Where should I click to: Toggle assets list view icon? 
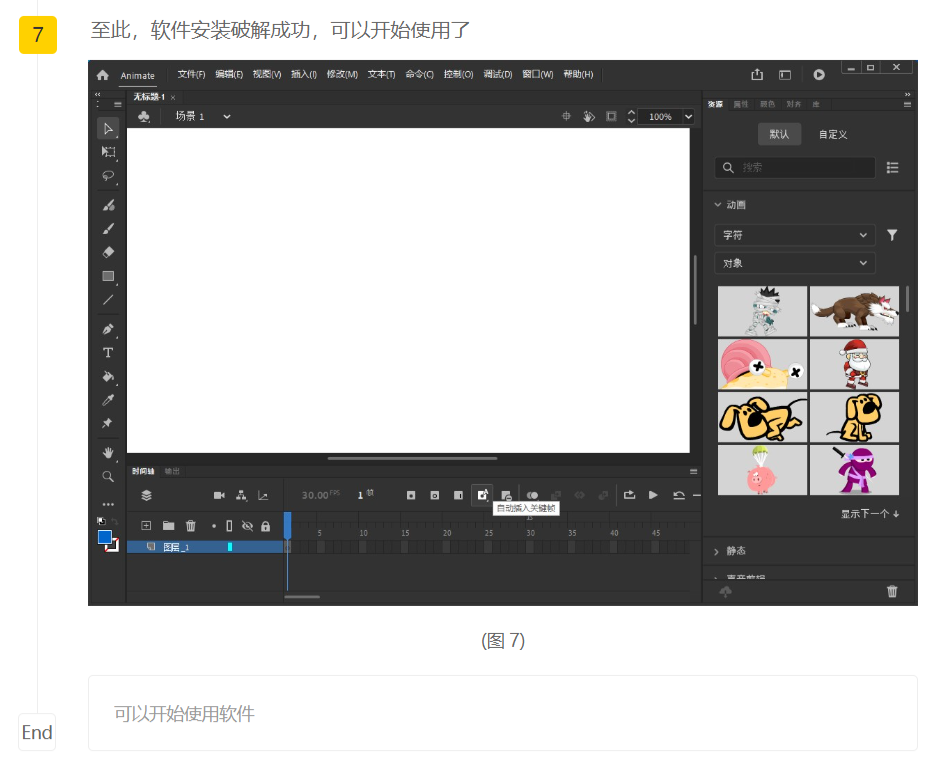[892, 168]
